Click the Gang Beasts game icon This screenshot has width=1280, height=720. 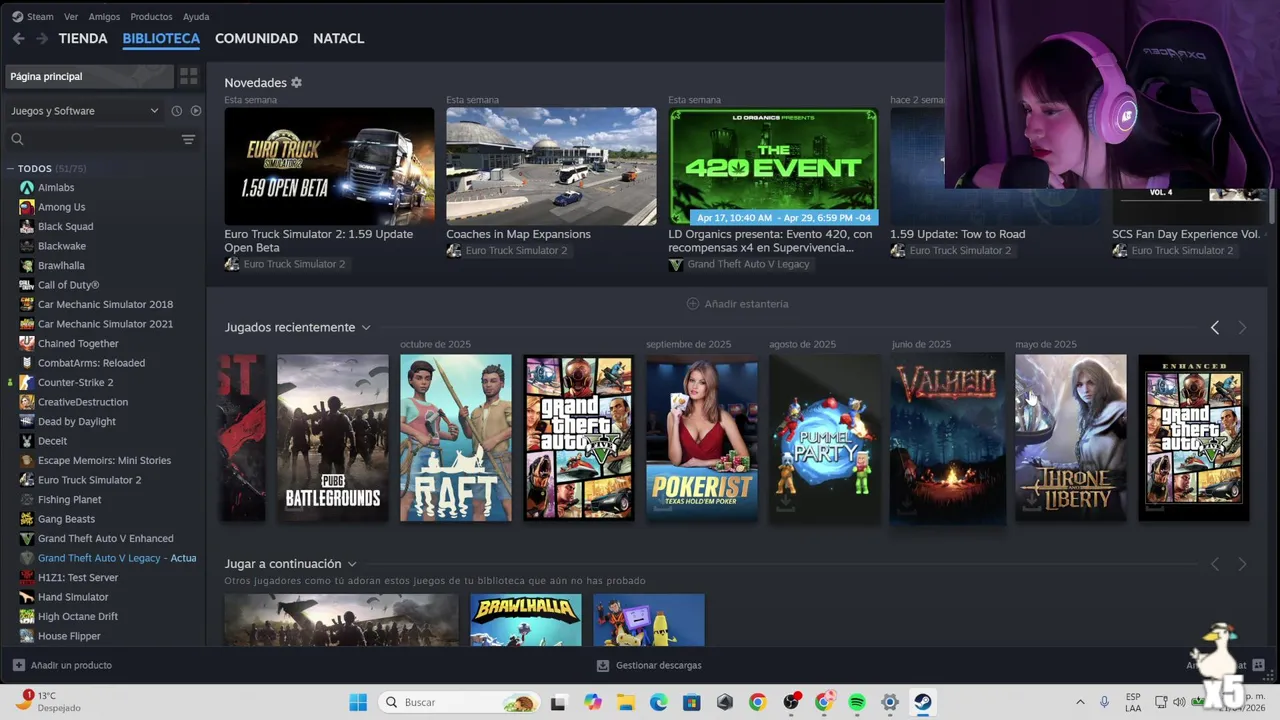click(27, 519)
